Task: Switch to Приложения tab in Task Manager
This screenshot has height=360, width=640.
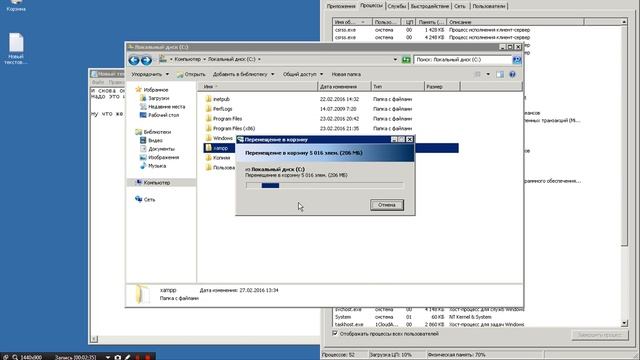Action: [x=341, y=6]
